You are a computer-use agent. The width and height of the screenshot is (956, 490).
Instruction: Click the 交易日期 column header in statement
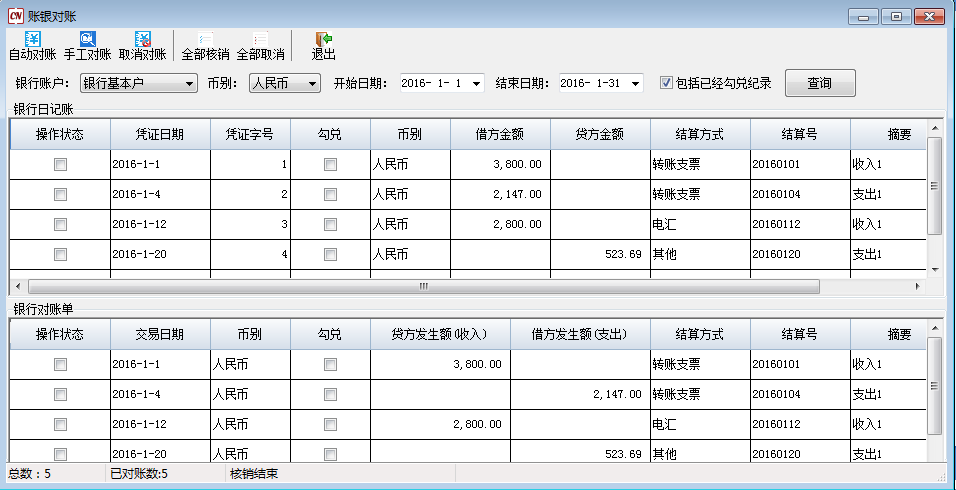(160, 334)
